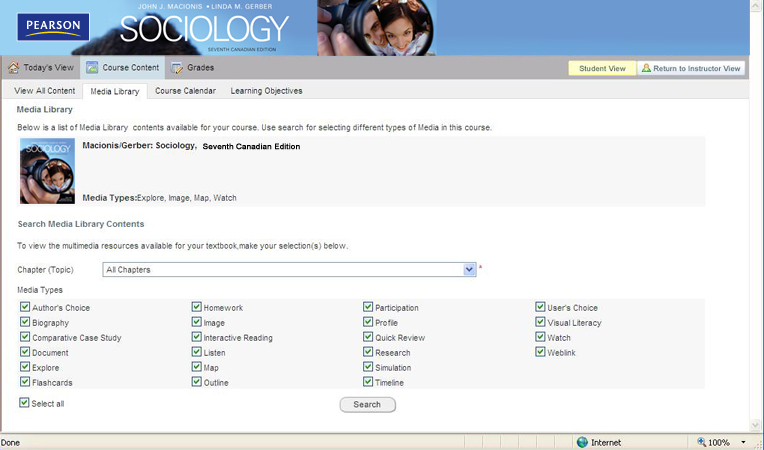Toggle the Map checkbox
This screenshot has height=450, width=764.
[196, 367]
